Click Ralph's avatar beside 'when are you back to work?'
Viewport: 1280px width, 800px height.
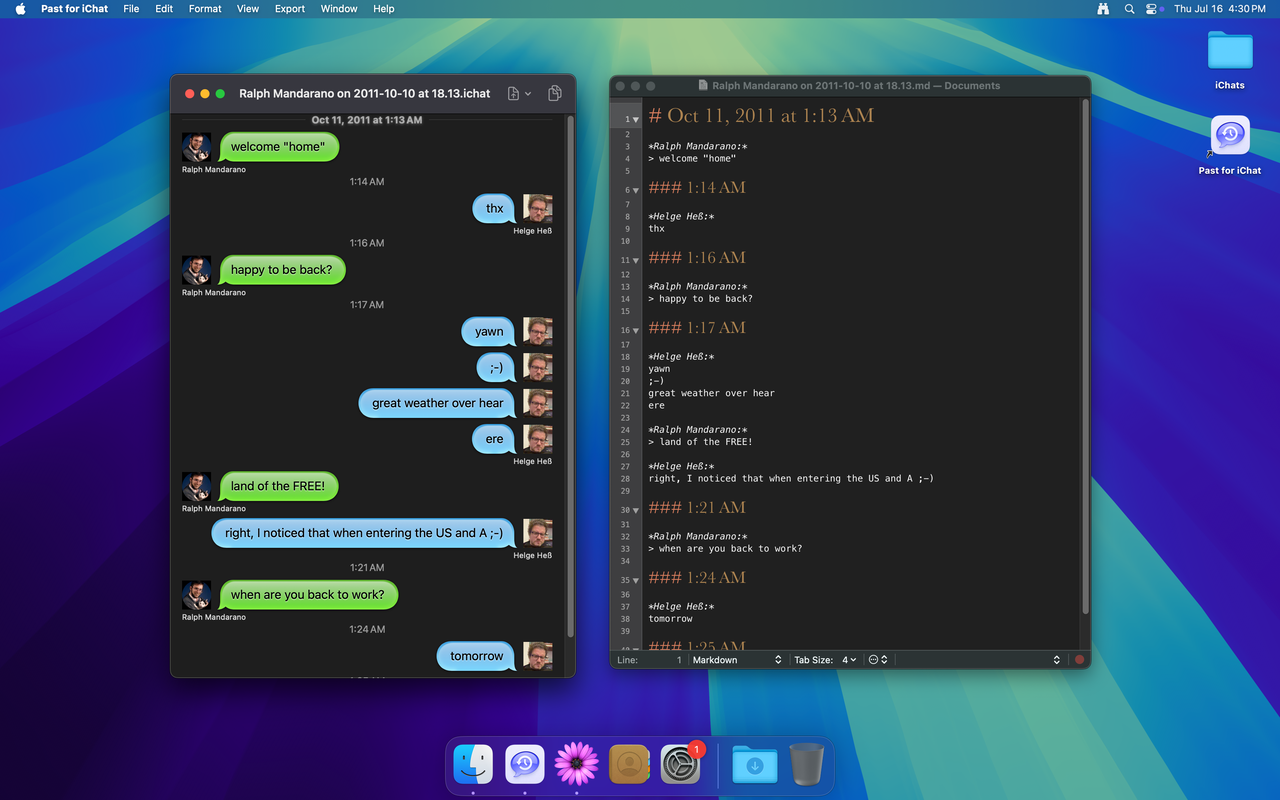pos(196,595)
